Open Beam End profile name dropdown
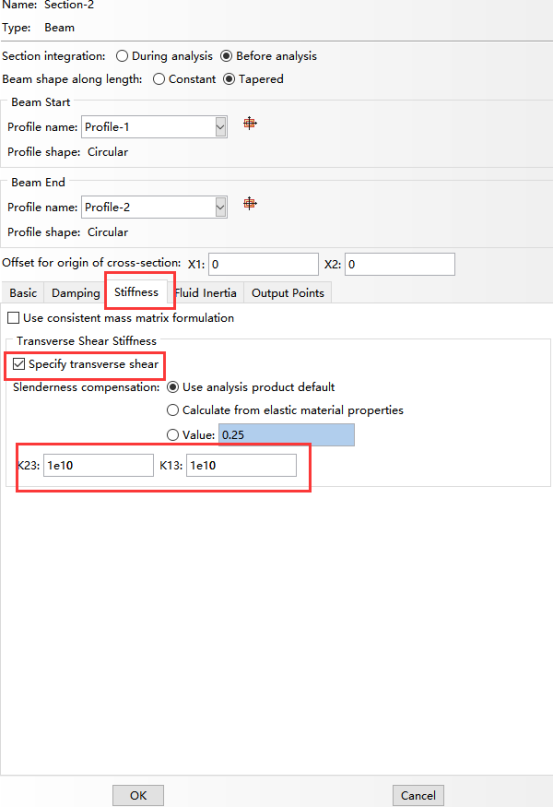Viewport: 554px width, 807px height. tap(221, 207)
